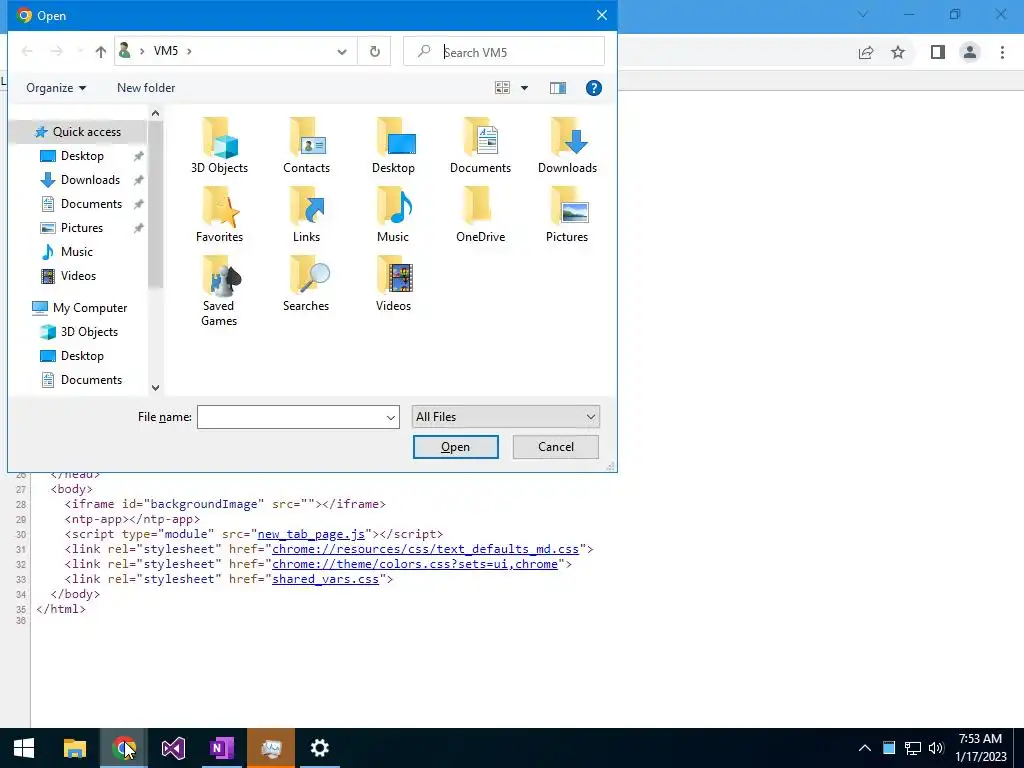Select the Documents folder in file list
Image resolution: width=1024 pixels, height=768 pixels.
point(480,146)
